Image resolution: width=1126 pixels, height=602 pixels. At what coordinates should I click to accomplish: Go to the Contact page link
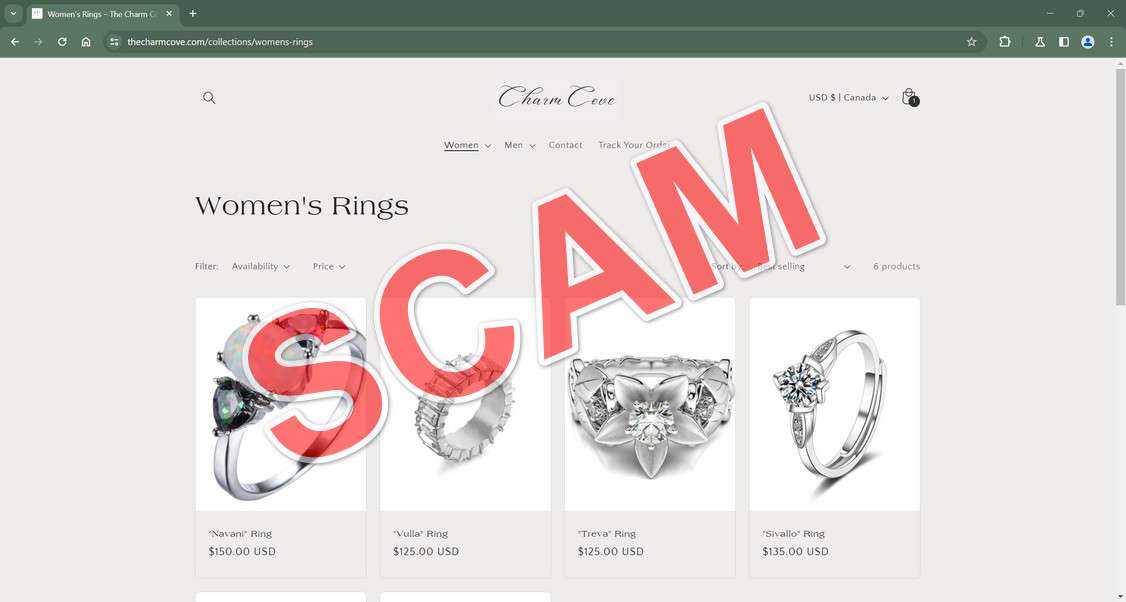565,145
